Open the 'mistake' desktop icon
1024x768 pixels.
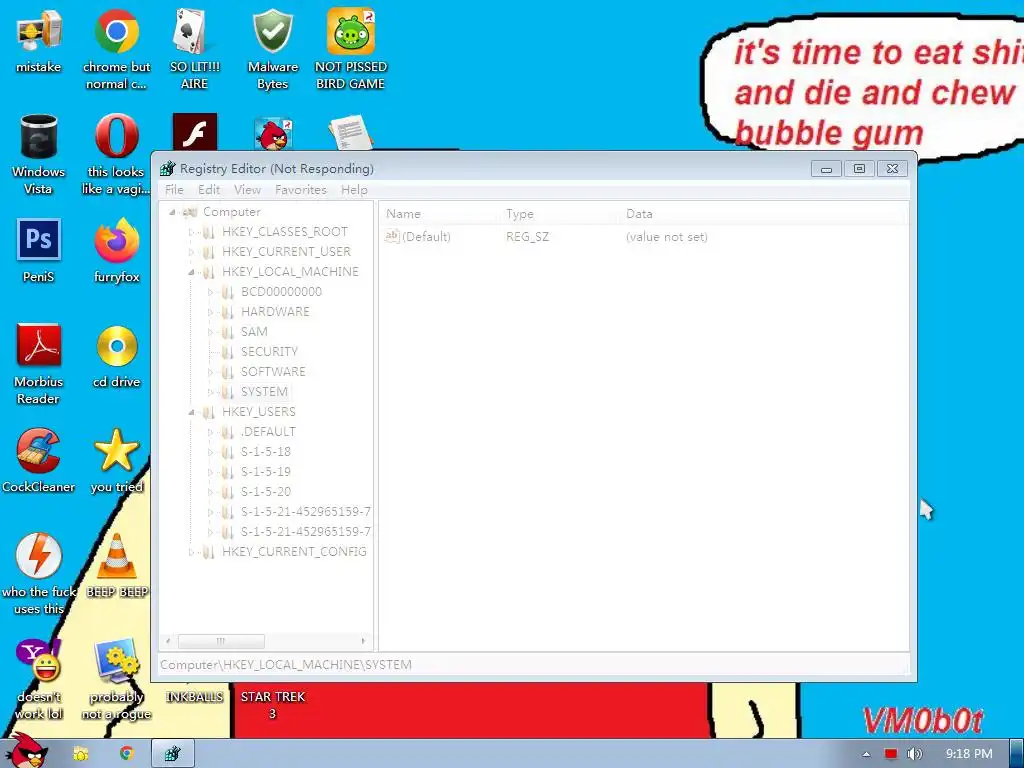39,40
